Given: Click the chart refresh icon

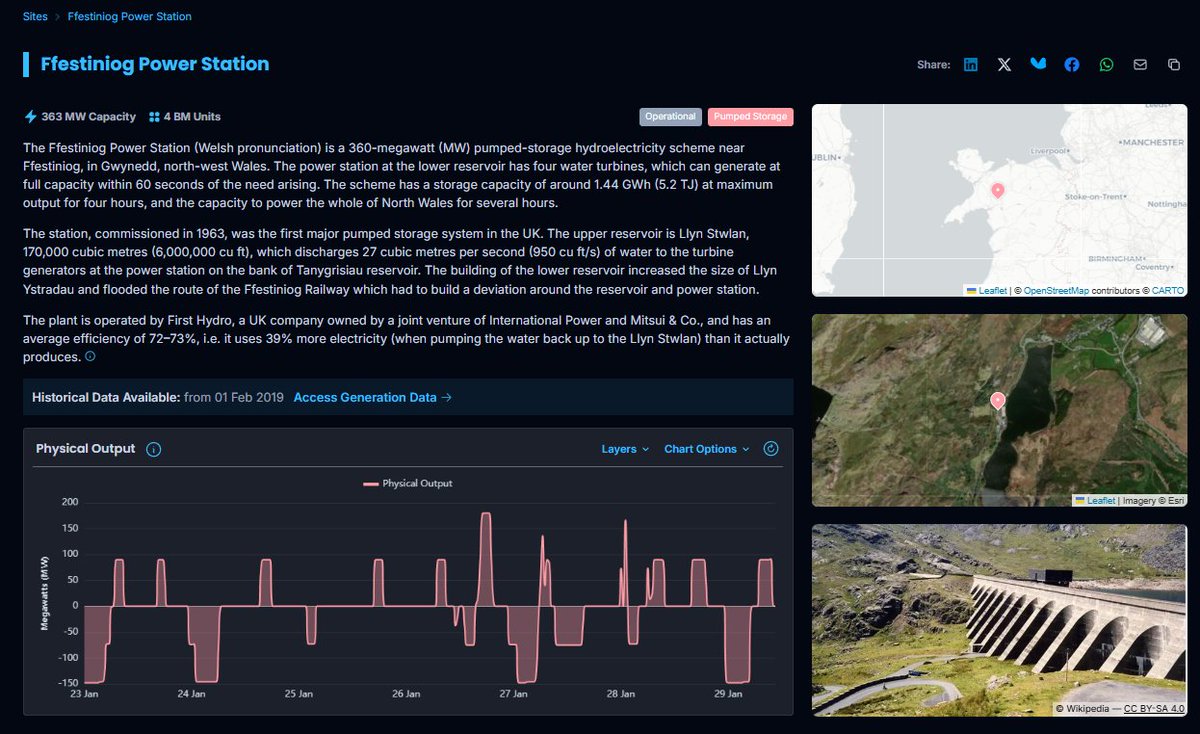Looking at the screenshot, I should pos(771,449).
